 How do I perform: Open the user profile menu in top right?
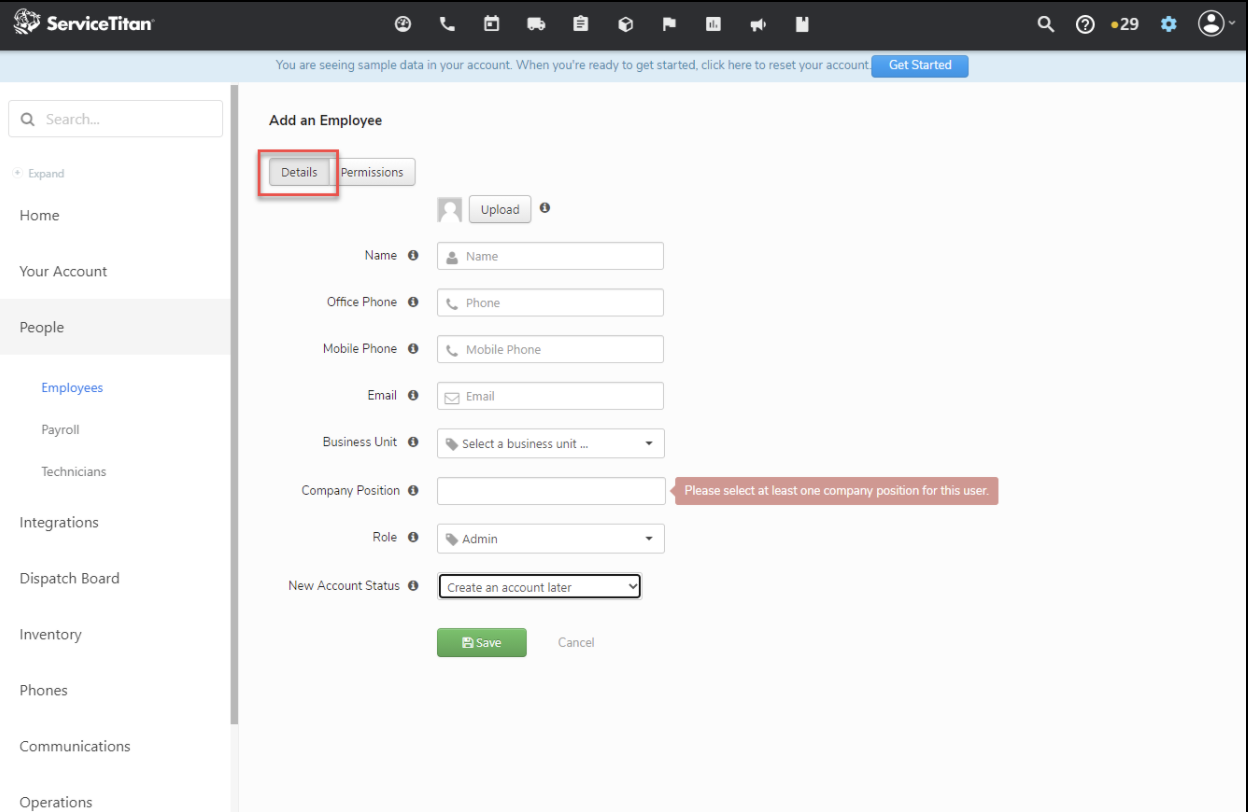(1214, 24)
